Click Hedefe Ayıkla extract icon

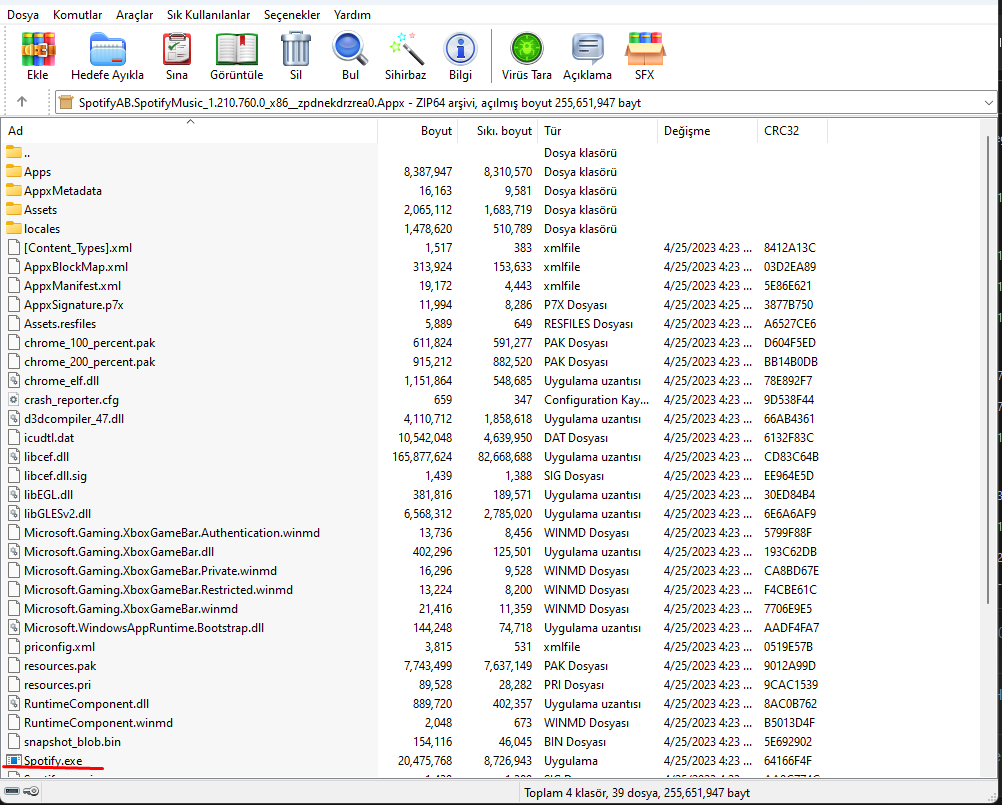tap(107, 50)
